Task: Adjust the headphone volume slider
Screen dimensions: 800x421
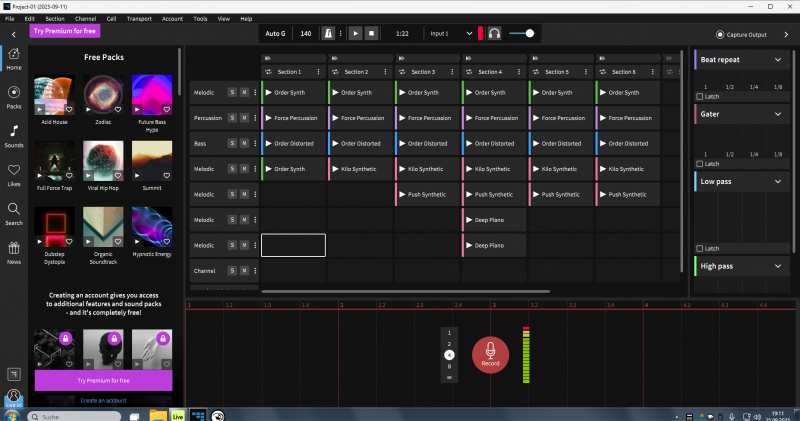Action: [x=529, y=33]
